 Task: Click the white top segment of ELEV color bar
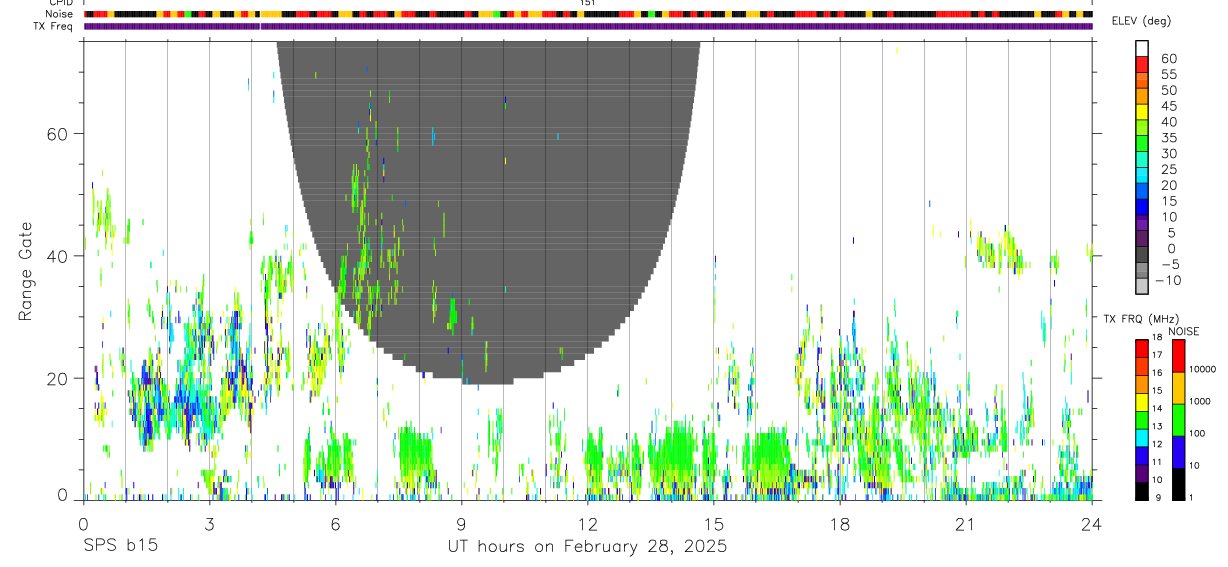point(1142,48)
